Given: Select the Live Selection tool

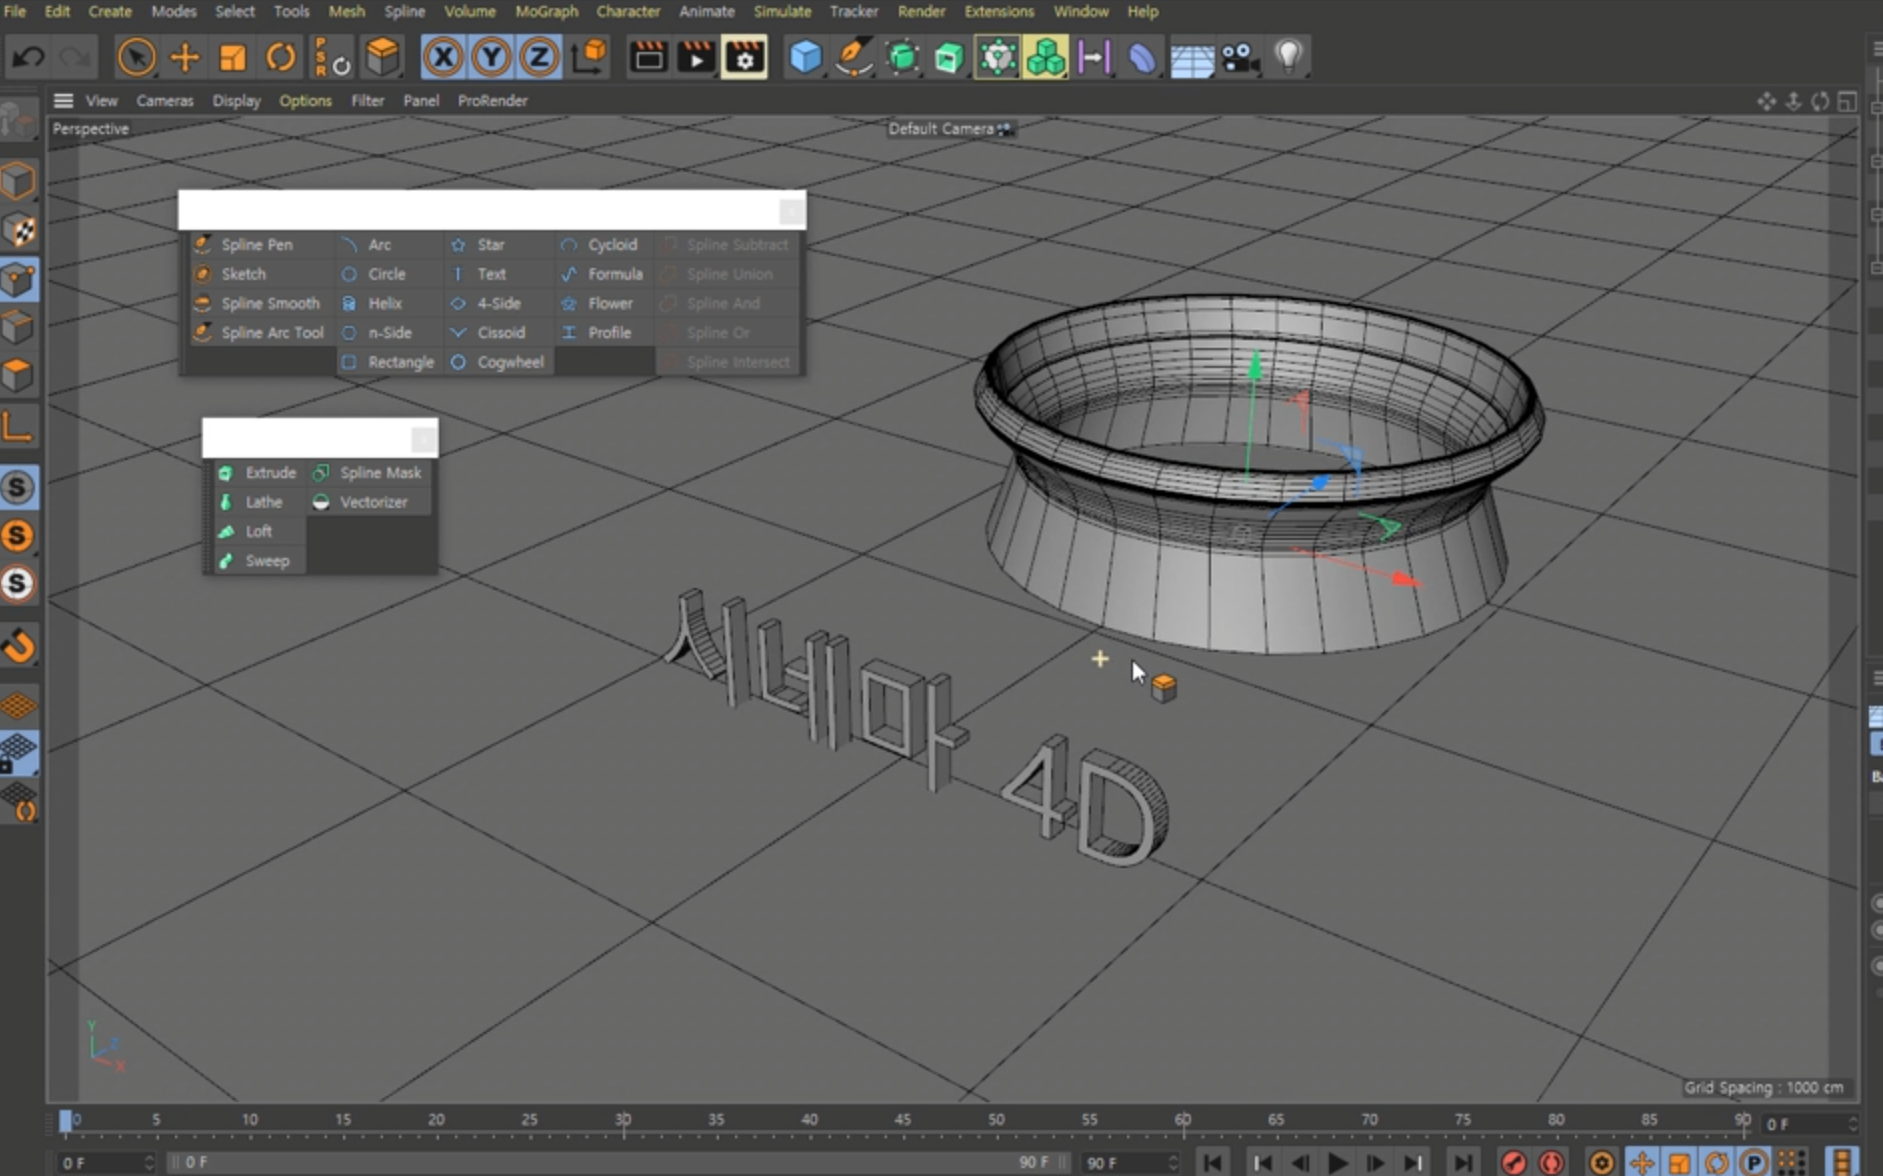Looking at the screenshot, I should point(136,57).
